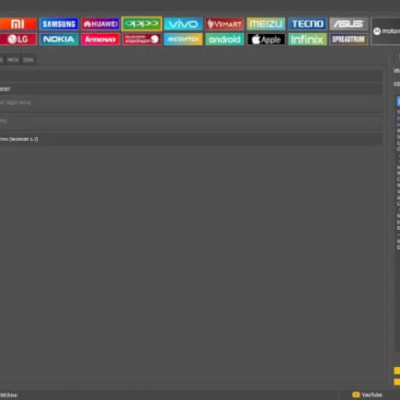The width and height of the screenshot is (400, 400).
Task: Switch to the DIAG tab
Action: coord(28,60)
